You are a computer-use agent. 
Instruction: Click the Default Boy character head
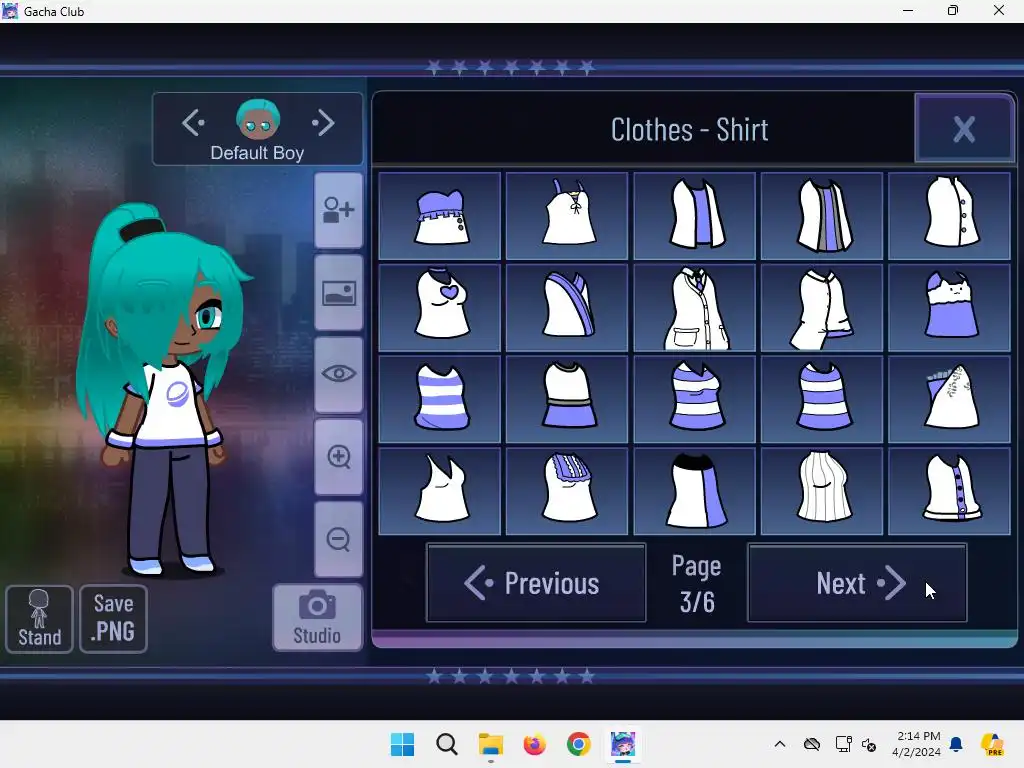(x=258, y=120)
